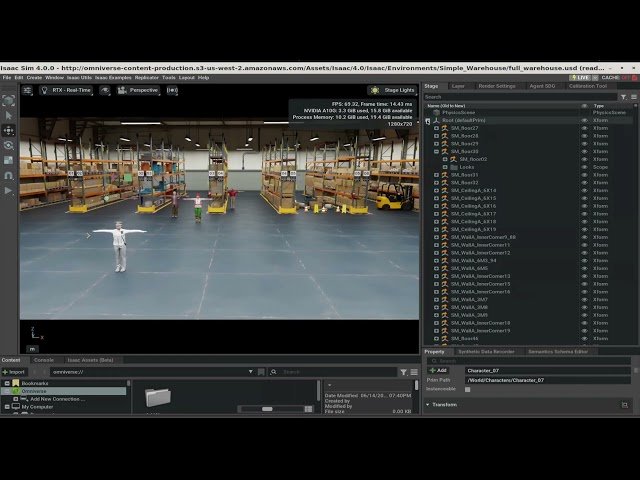Hide the SM_floor27 prim via eye icon
Image resolution: width=640 pixels, height=480 pixels.
coord(584,128)
